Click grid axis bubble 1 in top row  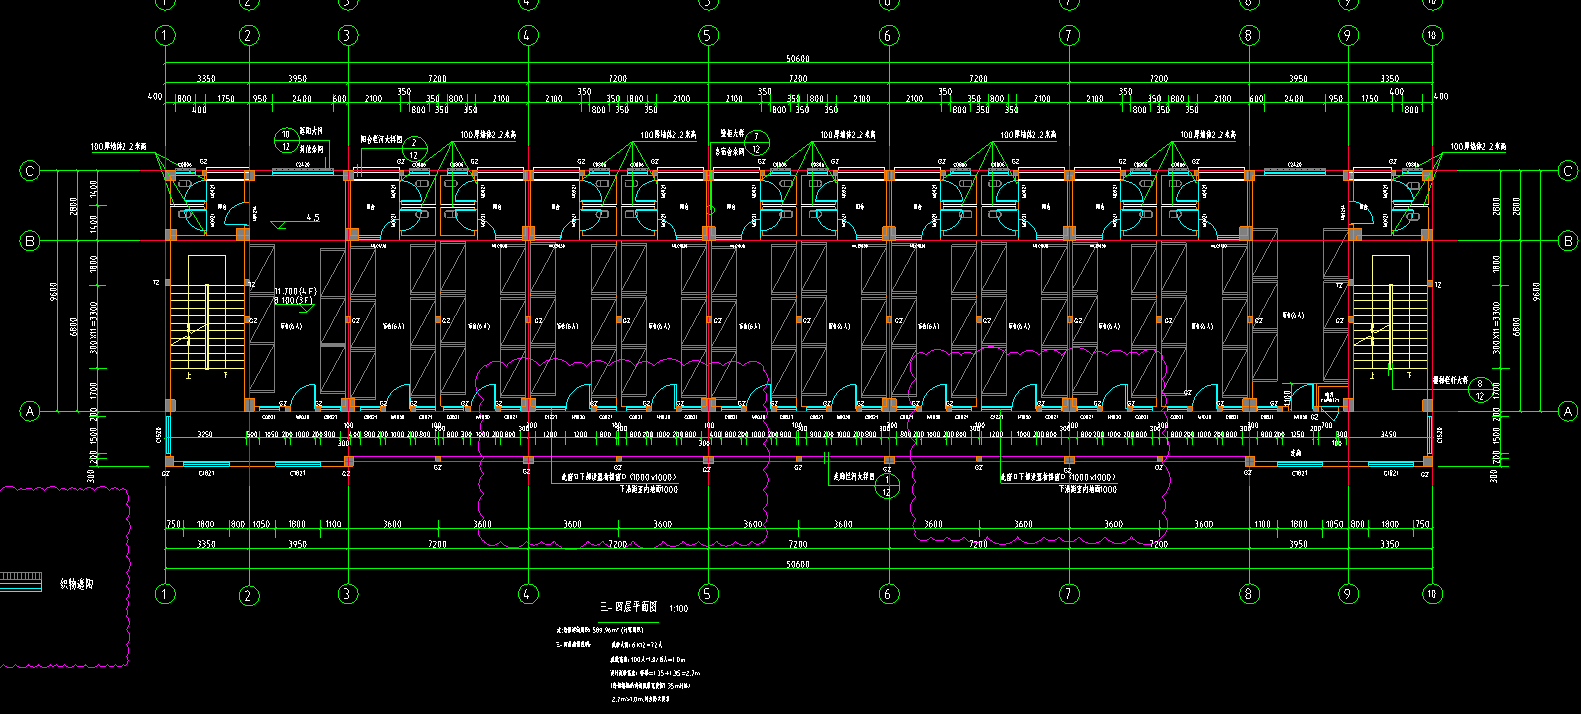(165, 36)
